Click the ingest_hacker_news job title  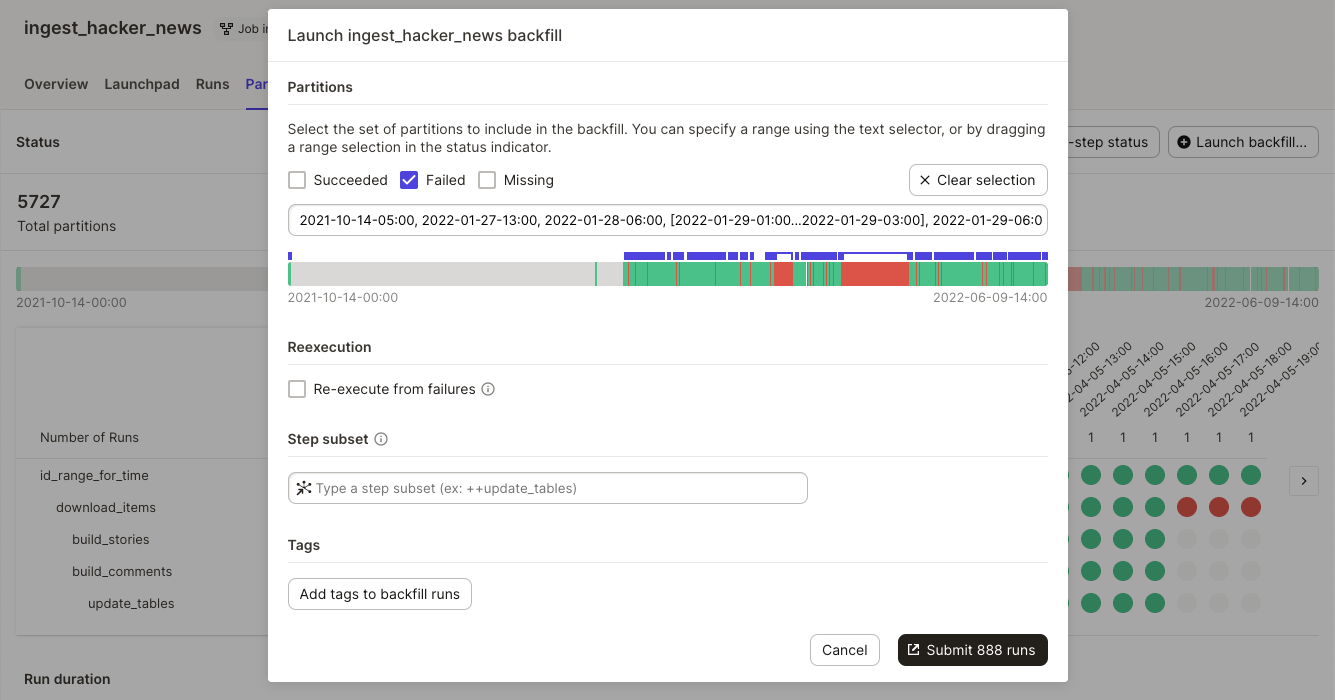click(113, 28)
